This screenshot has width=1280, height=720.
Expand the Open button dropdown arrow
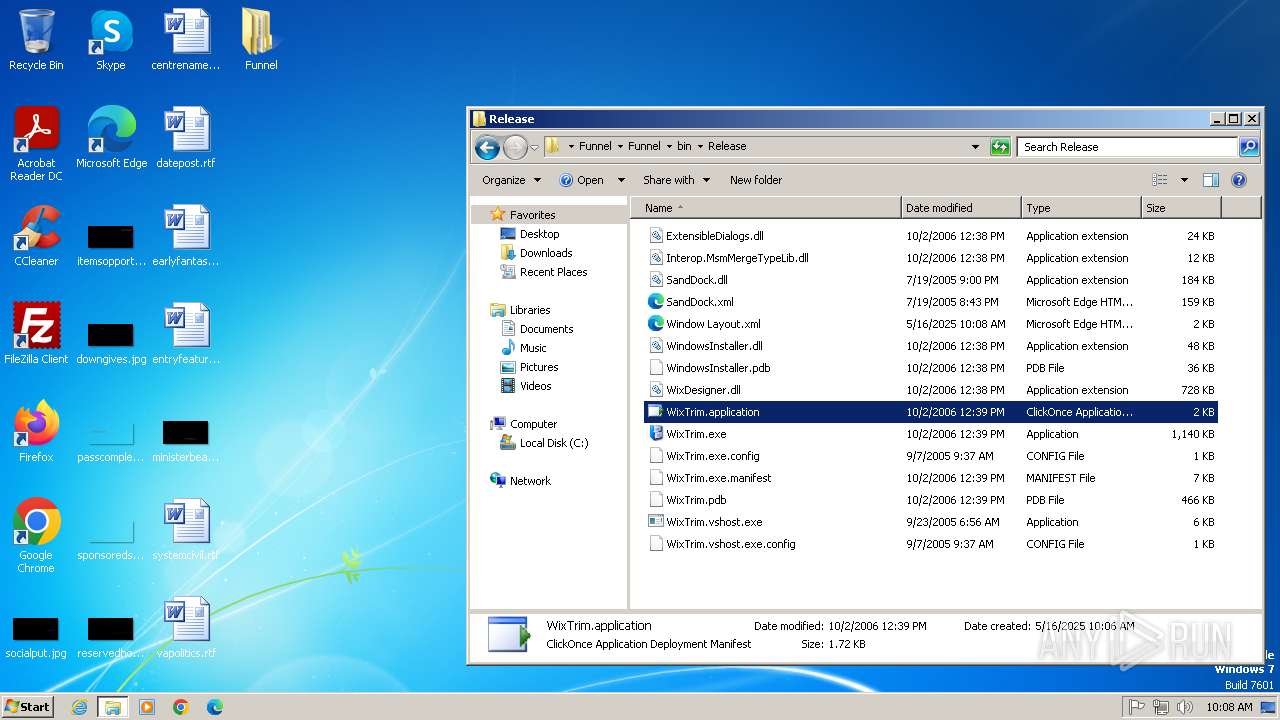[621, 180]
